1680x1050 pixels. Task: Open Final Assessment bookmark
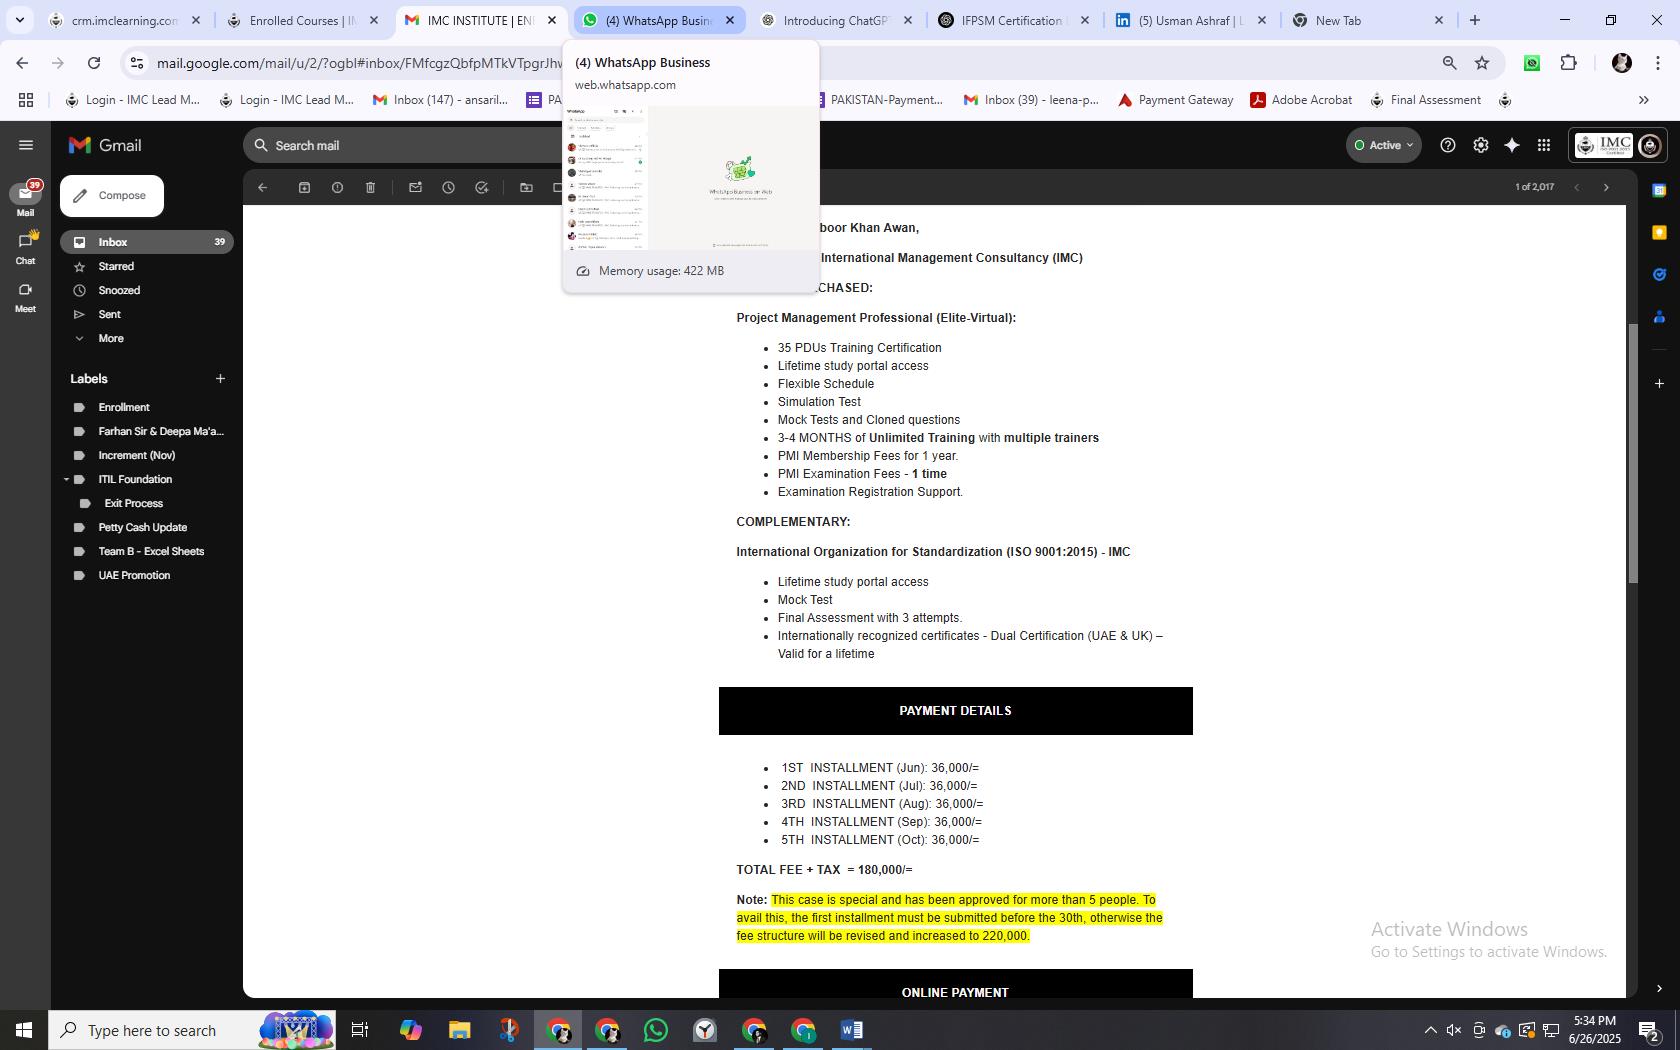[1425, 100]
